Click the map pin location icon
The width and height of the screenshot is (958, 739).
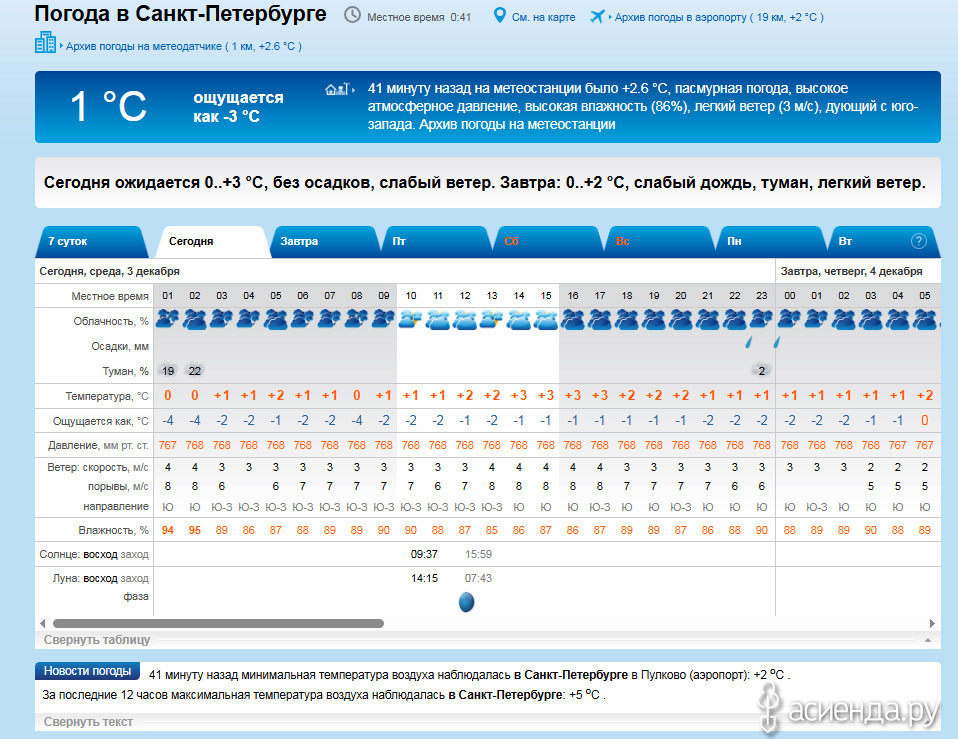(x=500, y=16)
